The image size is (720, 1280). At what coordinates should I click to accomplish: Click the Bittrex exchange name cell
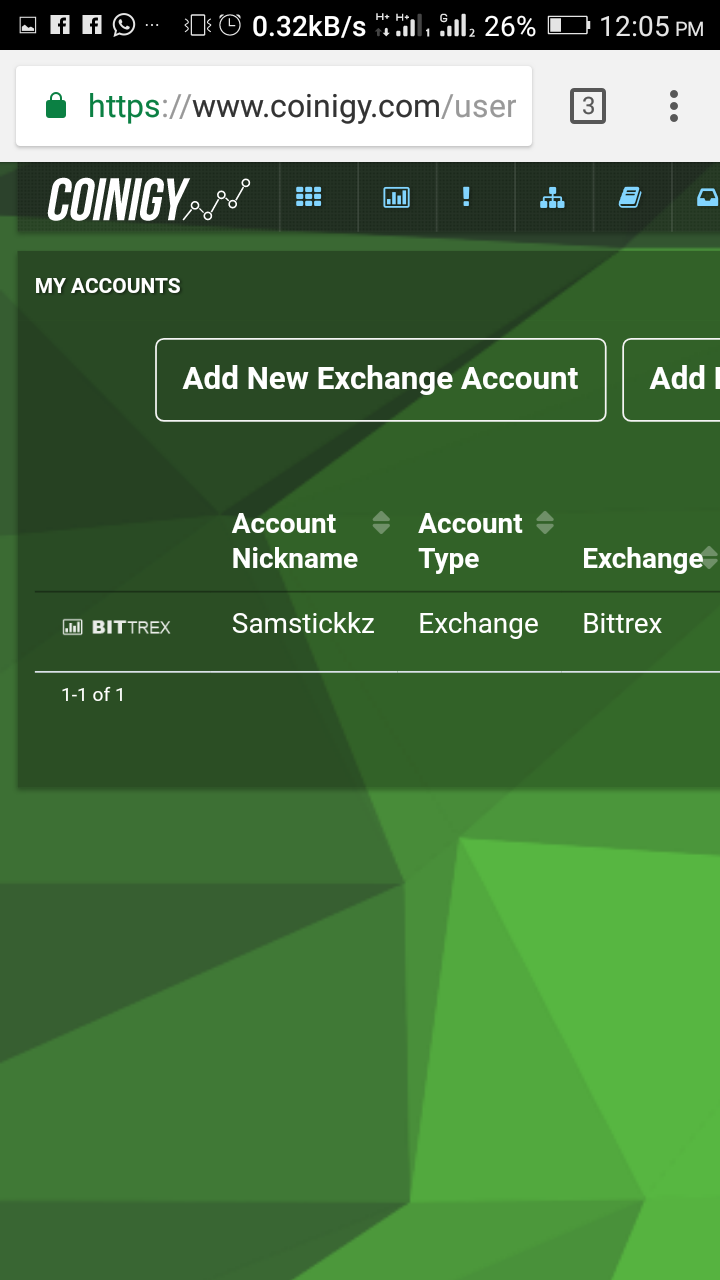[x=622, y=624]
